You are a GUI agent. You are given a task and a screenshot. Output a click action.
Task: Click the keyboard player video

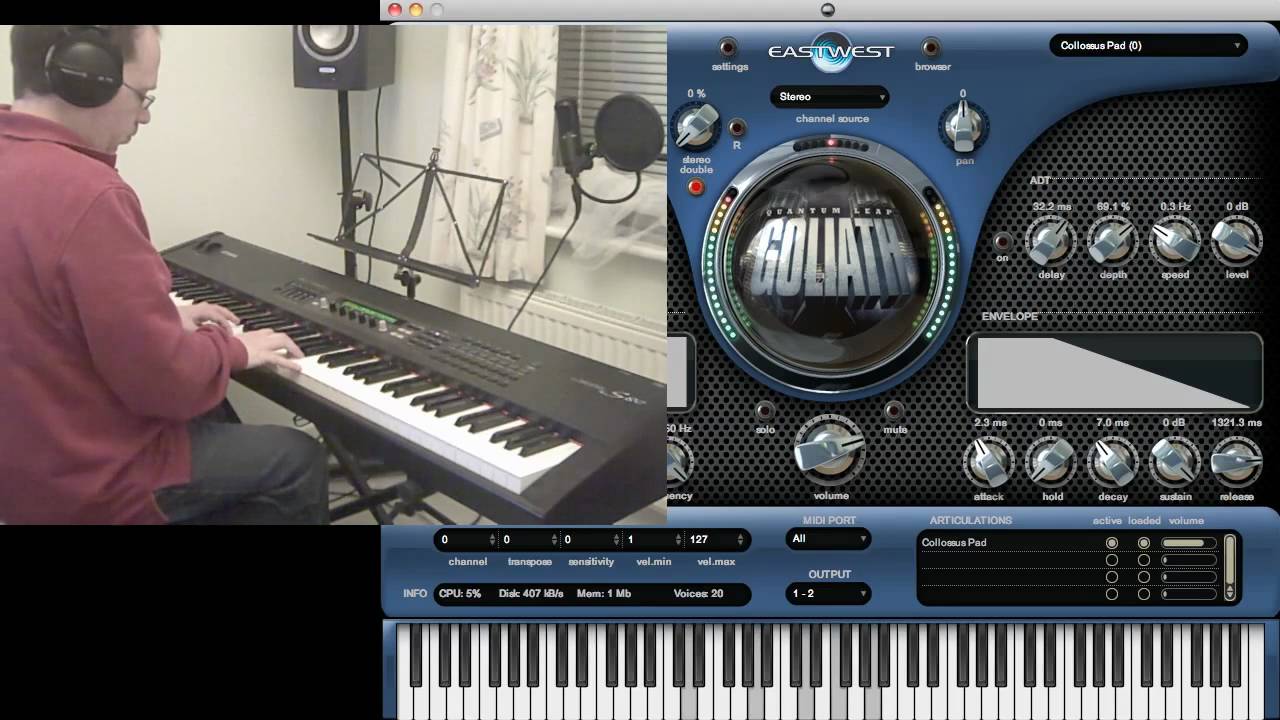pos(333,274)
